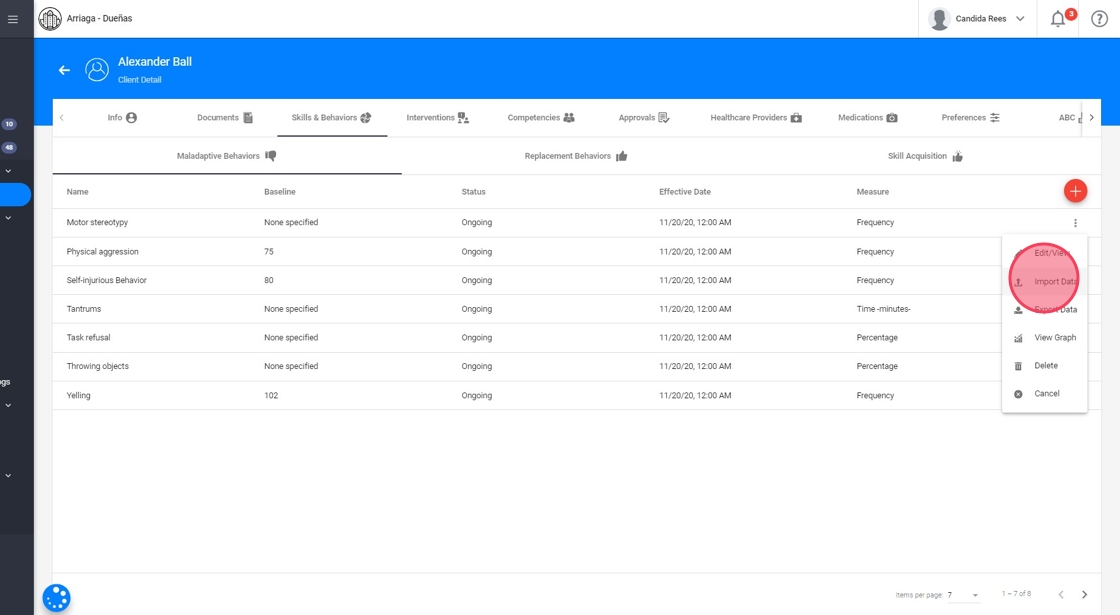Click the round blue palette icon at the bottom left
Viewport: 1120px width, 615px height.
click(56, 598)
